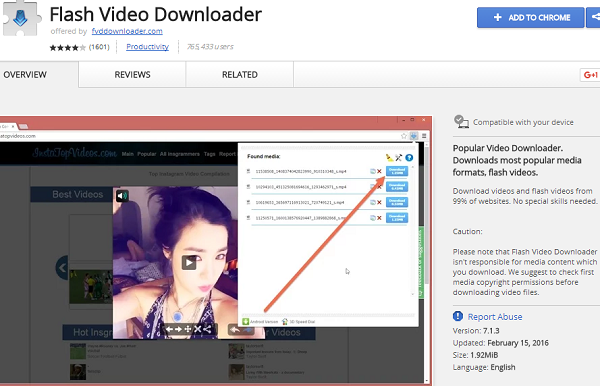Click the star rating of the extension
The image size is (600, 386).
pyautogui.click(x=67, y=47)
